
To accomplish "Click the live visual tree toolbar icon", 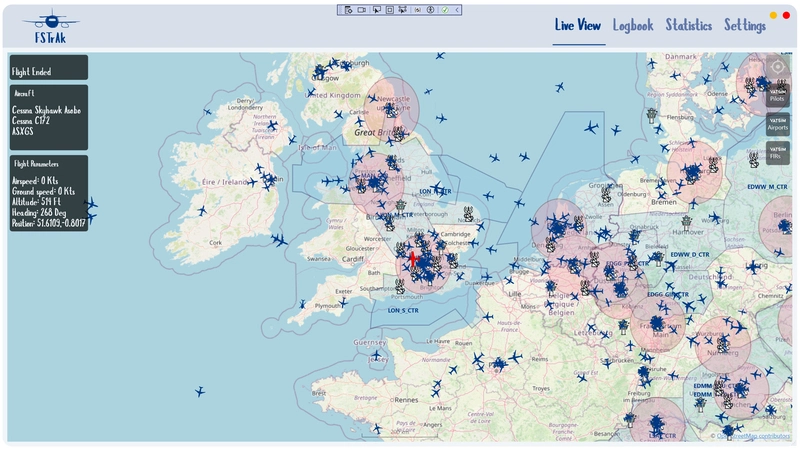I will (x=348, y=10).
